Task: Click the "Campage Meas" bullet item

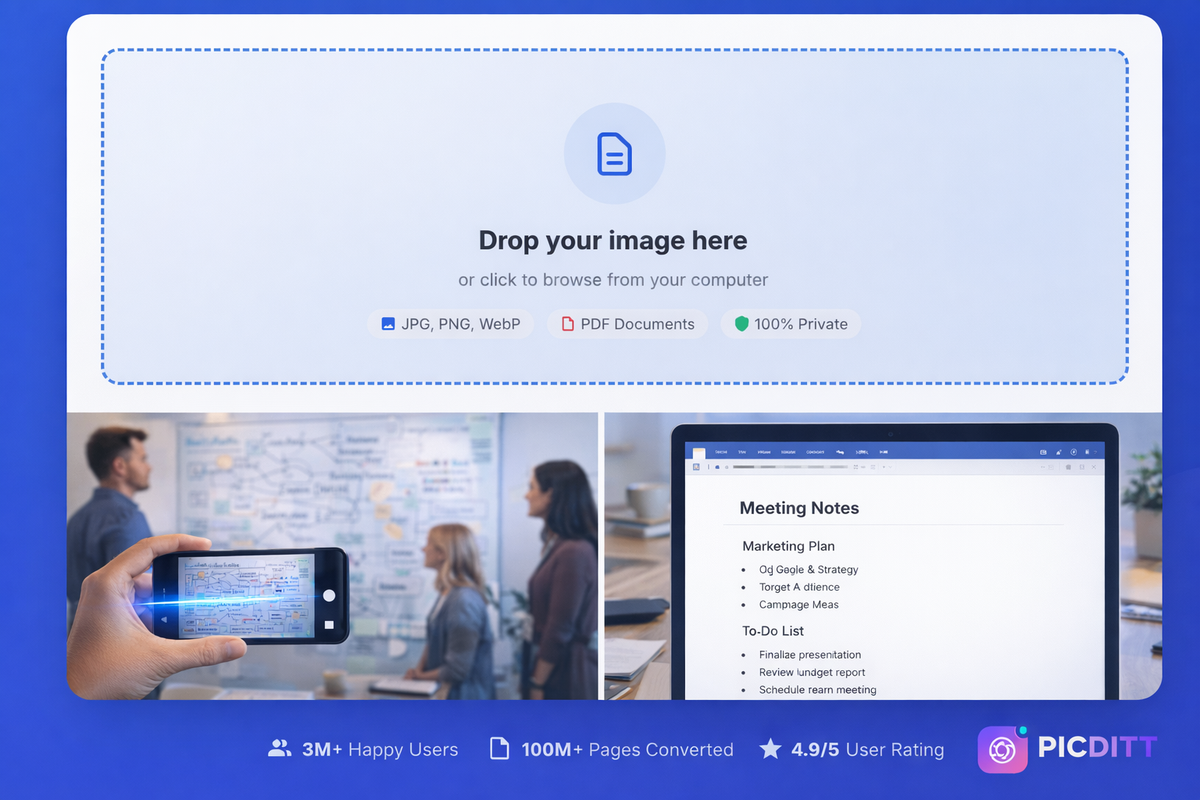Action: [798, 605]
